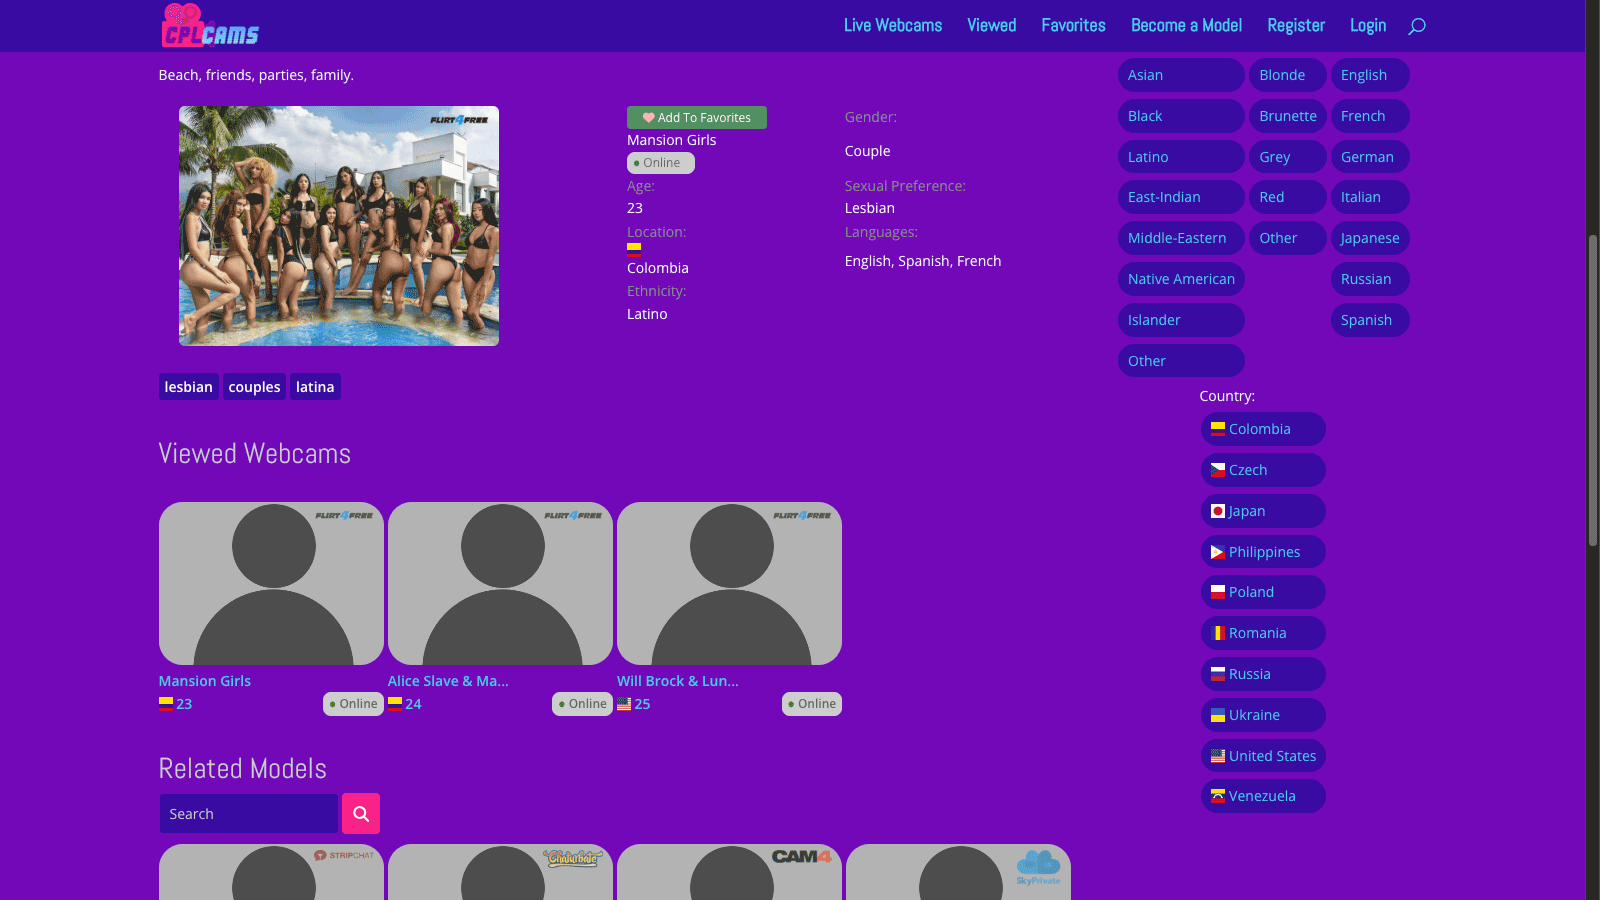Open Favorites menu item
The height and width of the screenshot is (900, 1600).
(1074, 25)
